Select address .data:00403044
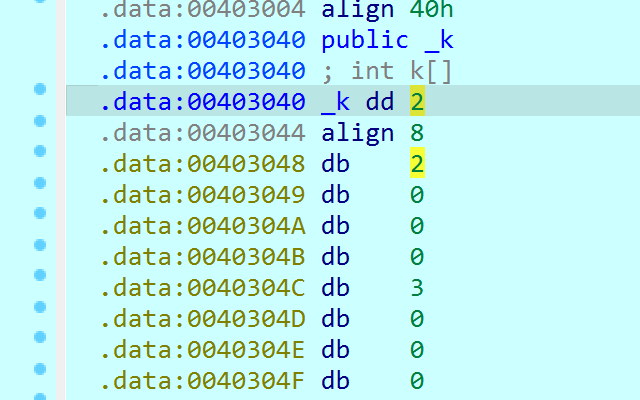 click(203, 133)
